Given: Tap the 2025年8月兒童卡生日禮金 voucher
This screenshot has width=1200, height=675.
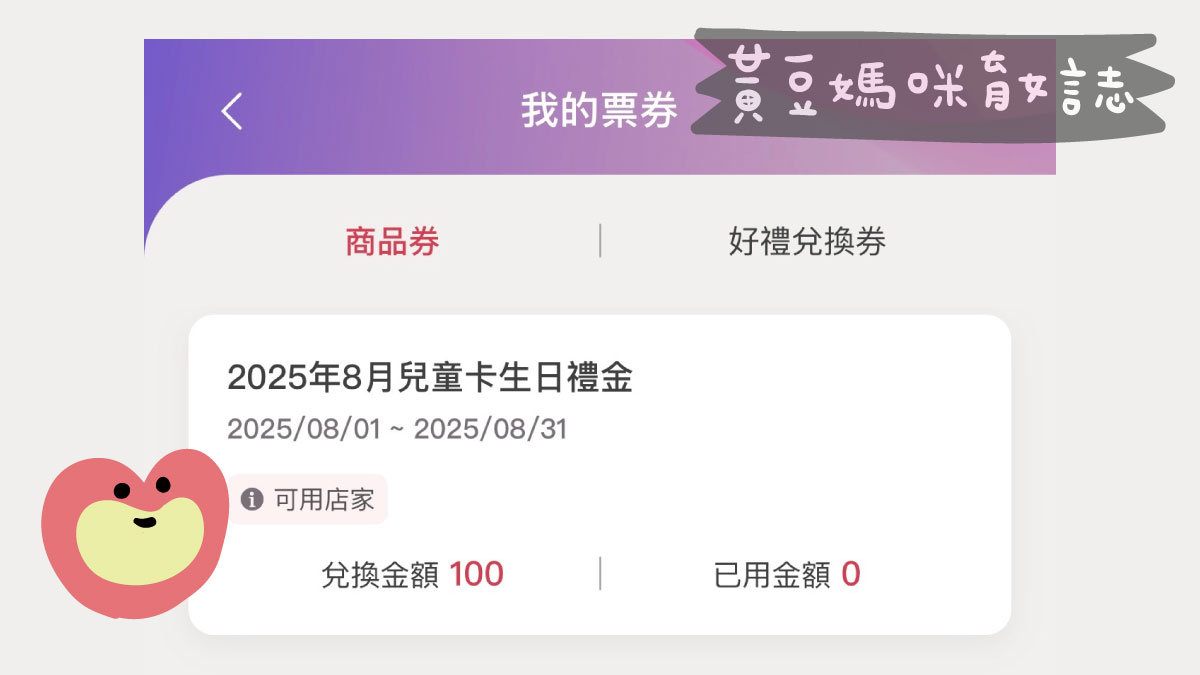Looking at the screenshot, I should [x=432, y=378].
